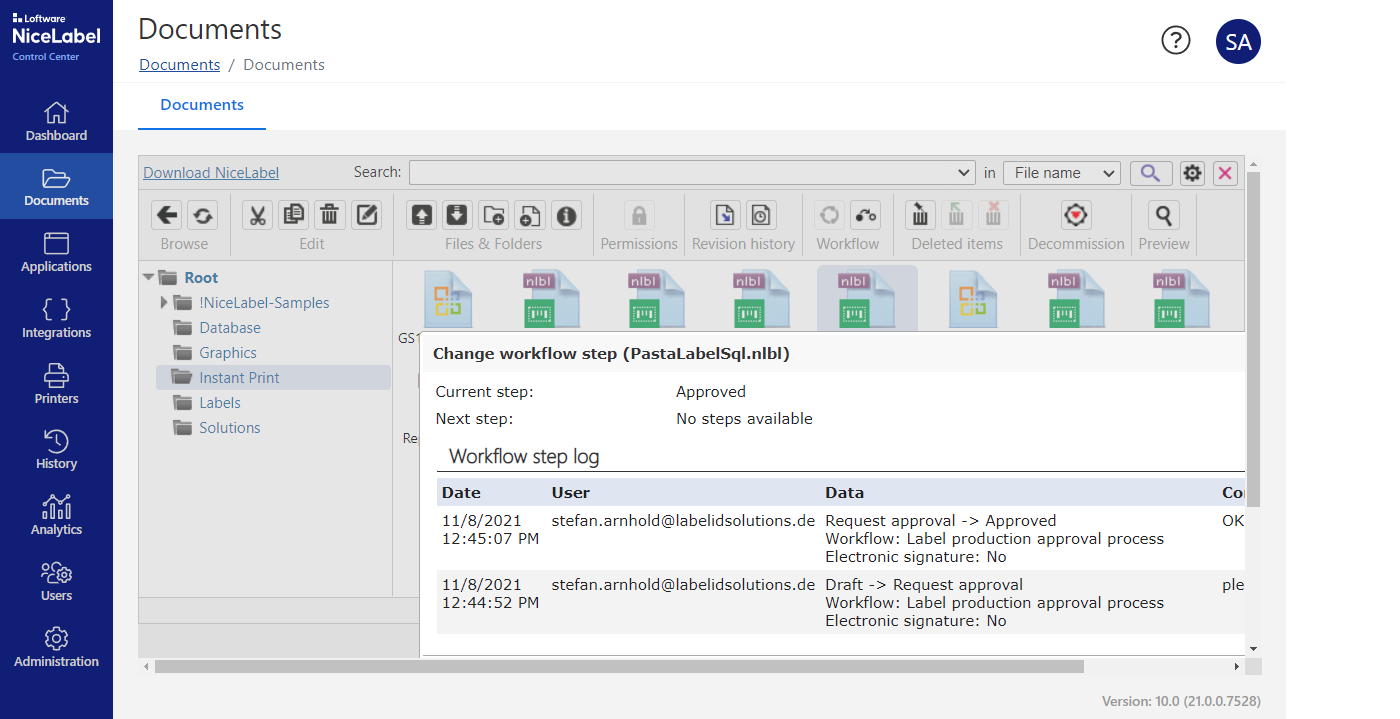Select the Root folder
This screenshot has width=1400, height=719.
(x=201, y=278)
